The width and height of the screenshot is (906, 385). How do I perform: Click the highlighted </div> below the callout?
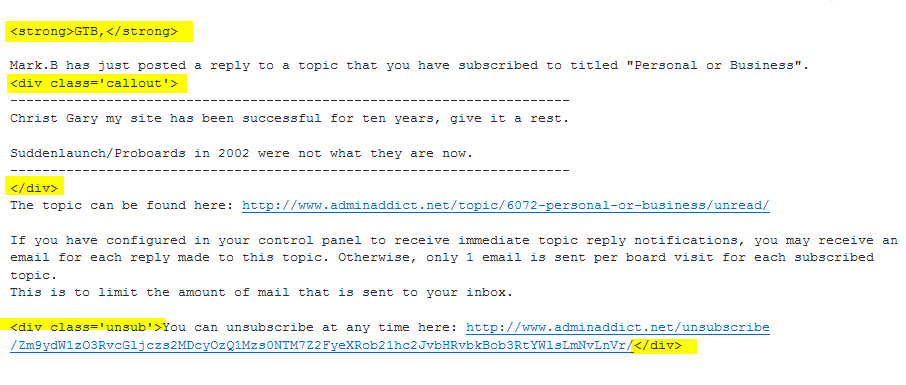[34, 188]
